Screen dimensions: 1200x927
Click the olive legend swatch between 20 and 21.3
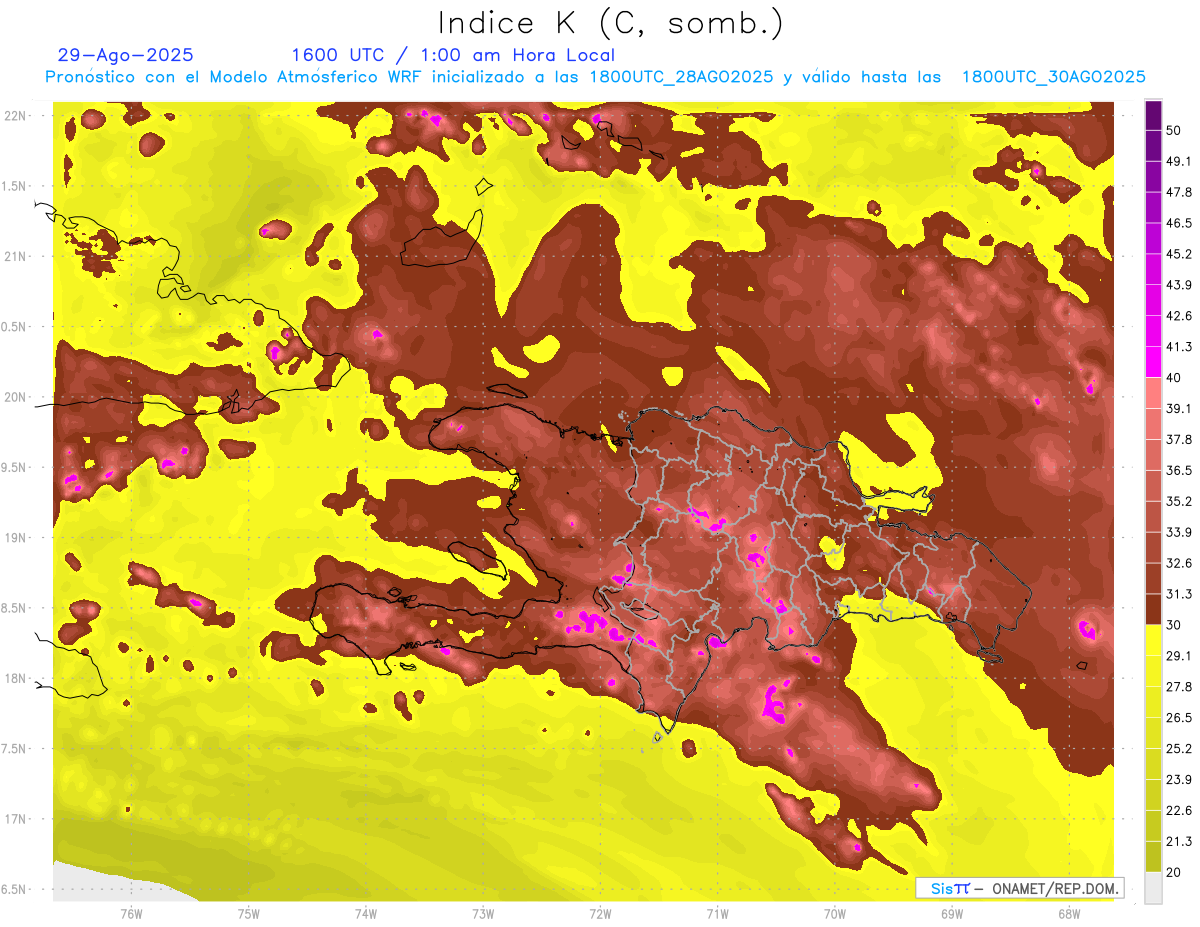(x=1153, y=857)
